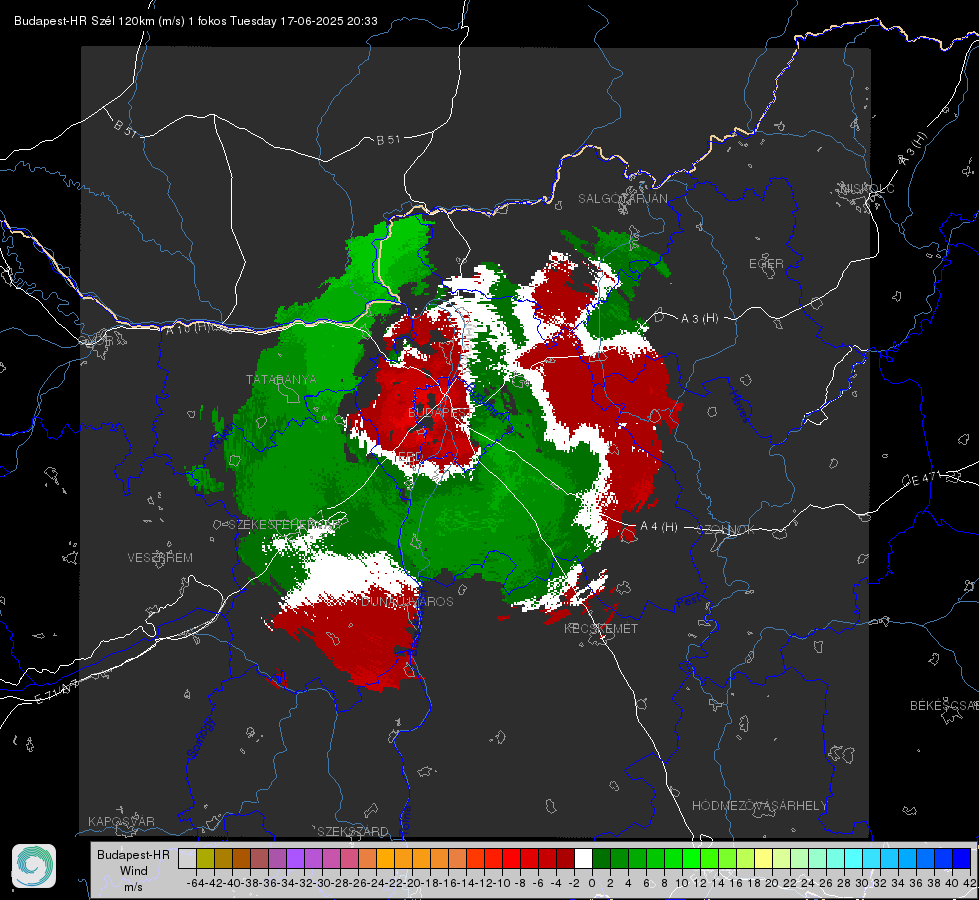The image size is (979, 900).
Task: Click the dark green swatch between 0 and 2
Action: 601,858
